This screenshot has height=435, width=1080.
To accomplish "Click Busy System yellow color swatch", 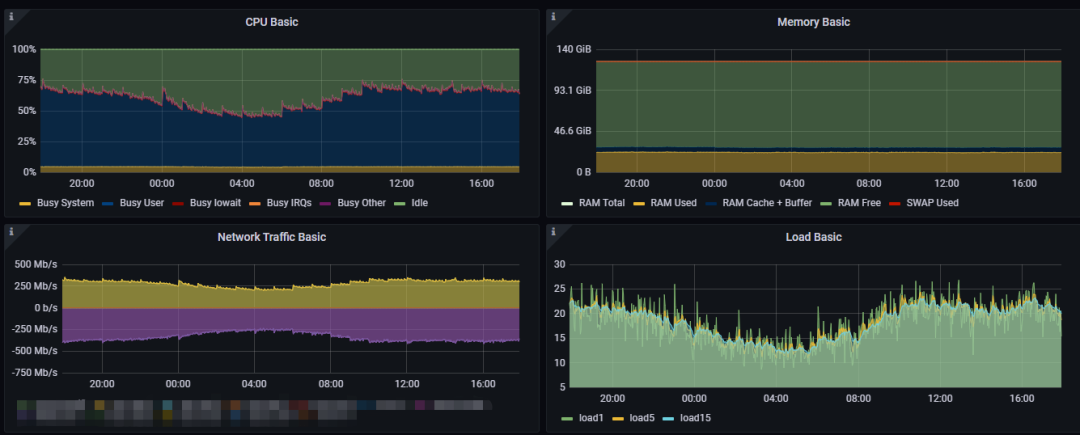I will (x=25, y=204).
